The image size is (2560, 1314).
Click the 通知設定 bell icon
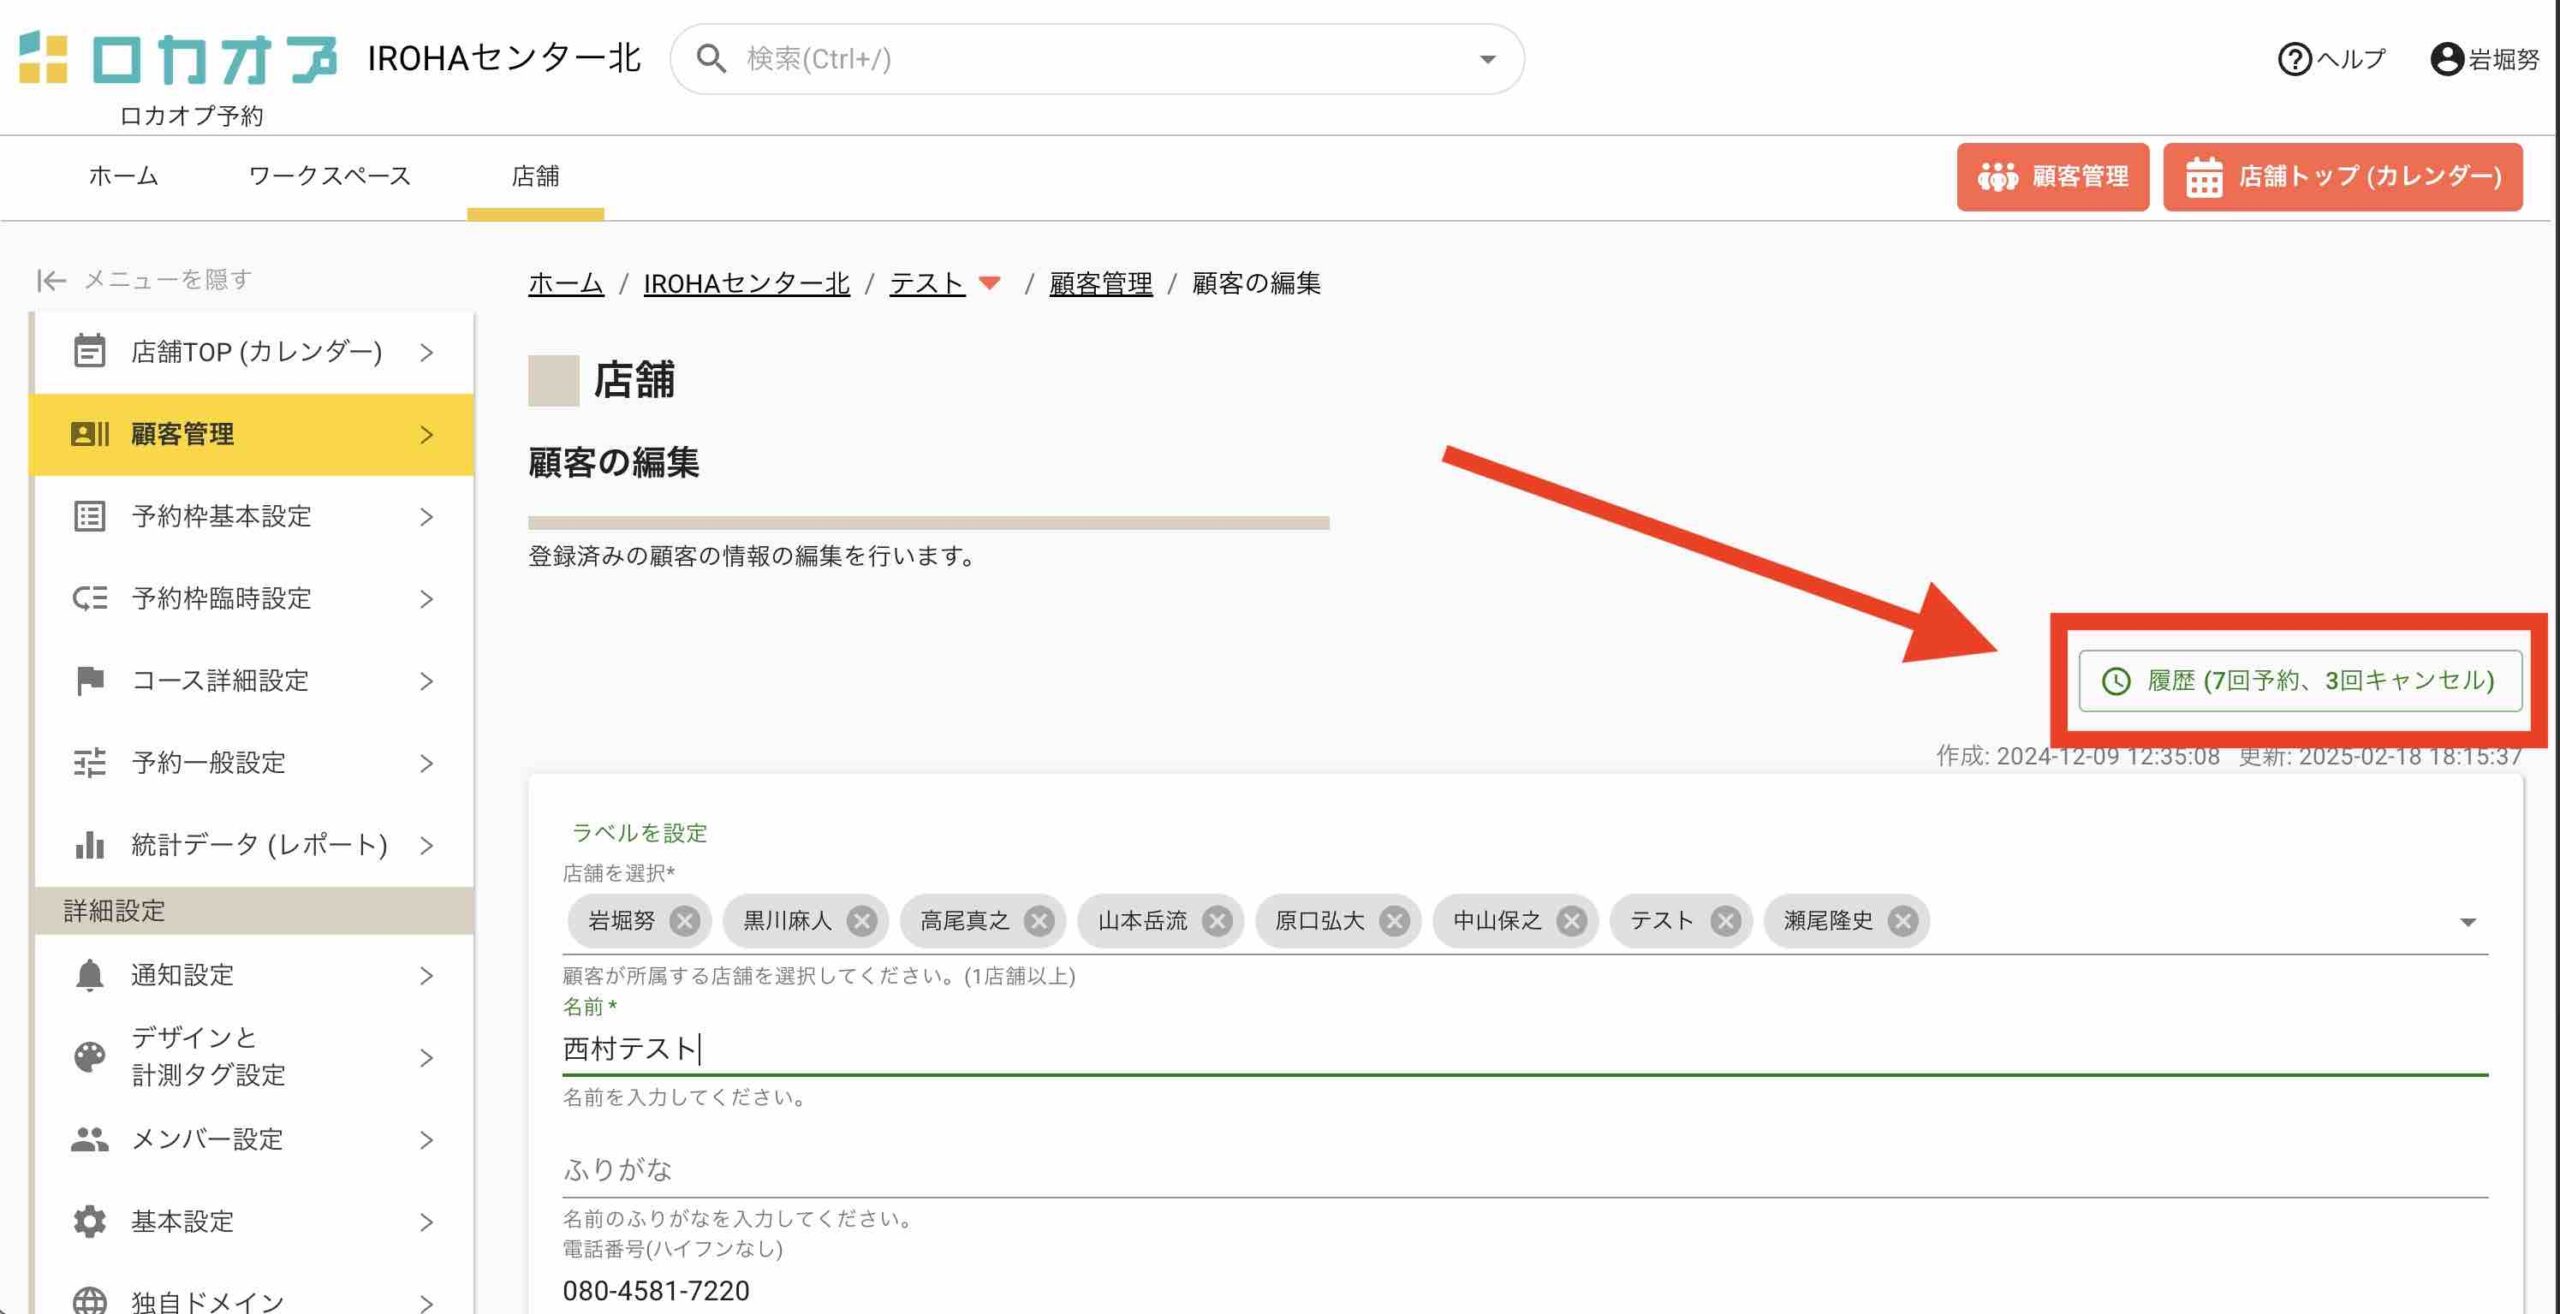[89, 975]
